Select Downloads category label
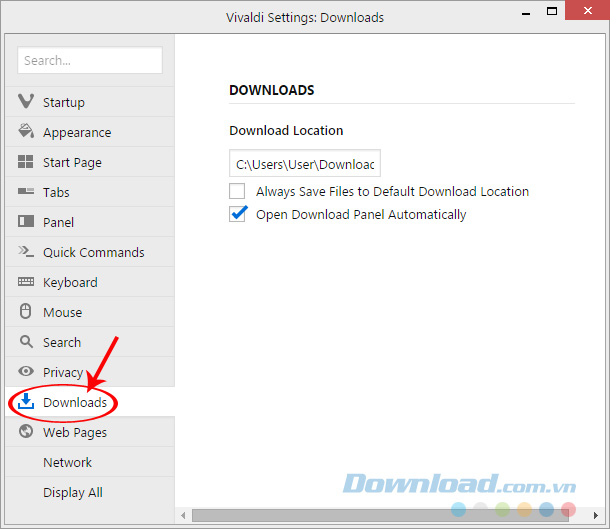The height and width of the screenshot is (529, 610). tap(75, 402)
